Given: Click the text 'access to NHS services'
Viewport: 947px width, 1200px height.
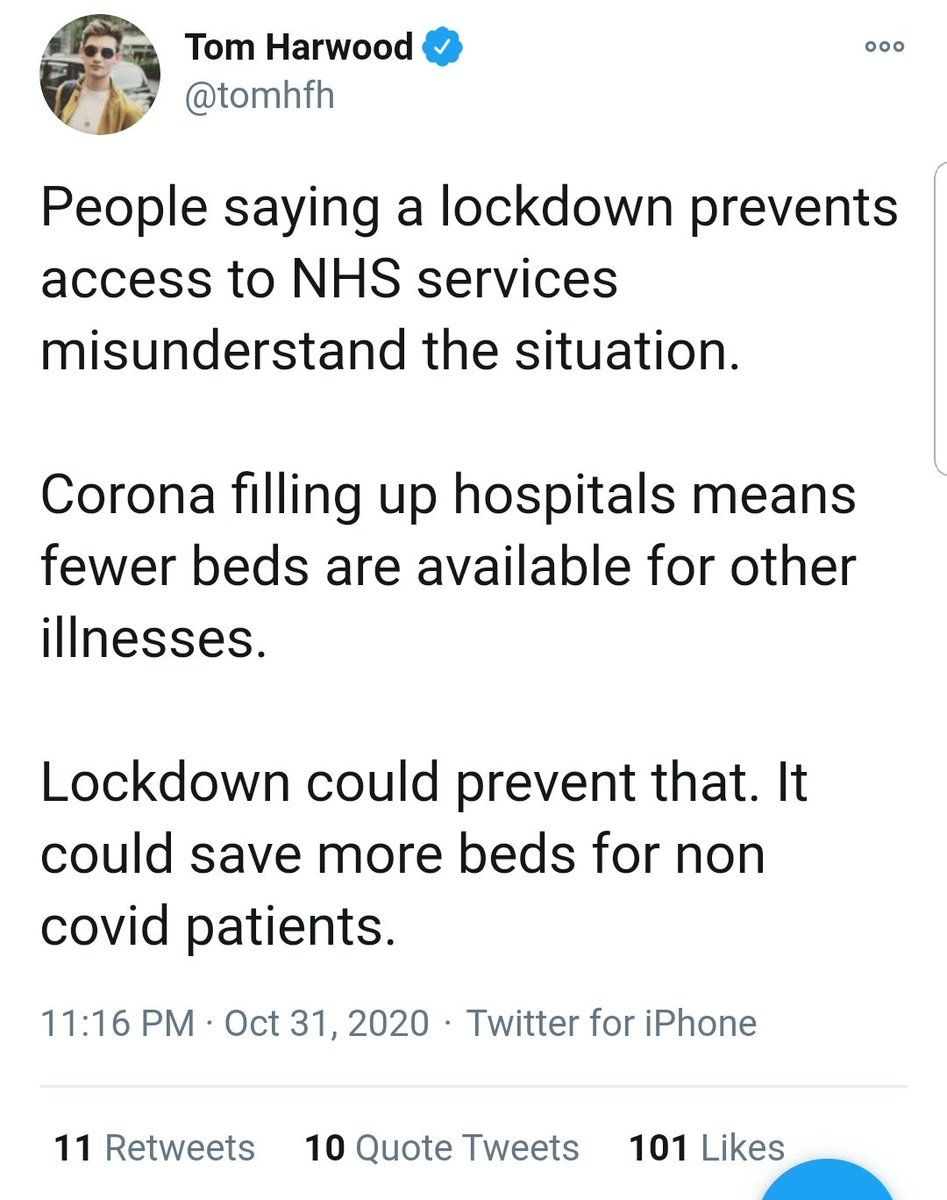Looking at the screenshot, I should [x=329, y=281].
